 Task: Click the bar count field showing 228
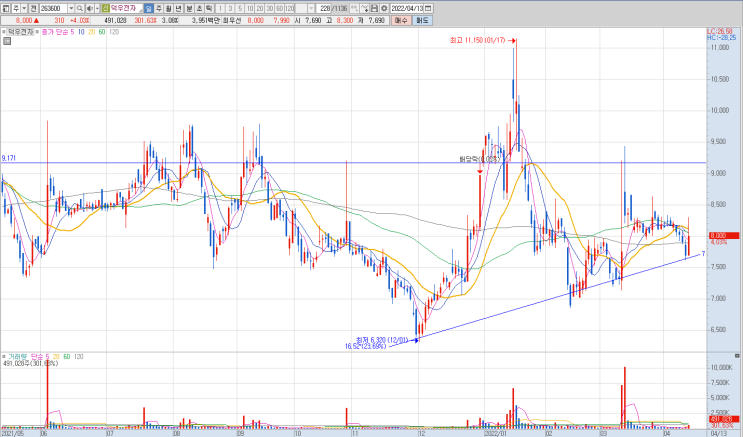(324, 9)
